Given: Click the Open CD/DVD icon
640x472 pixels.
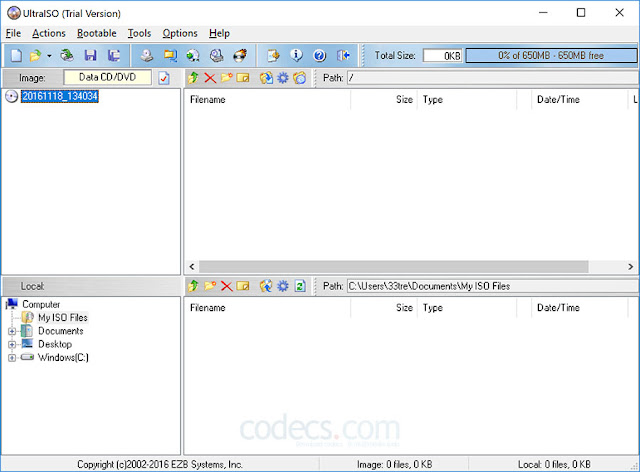Looking at the screenshot, I should pos(67,55).
